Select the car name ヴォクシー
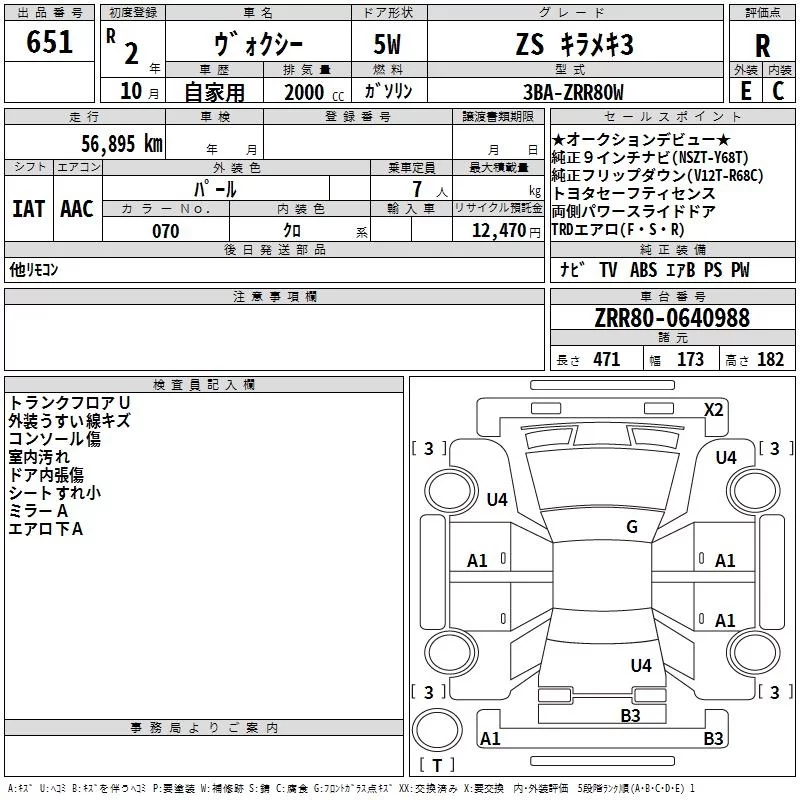The image size is (800, 800). pos(258,44)
